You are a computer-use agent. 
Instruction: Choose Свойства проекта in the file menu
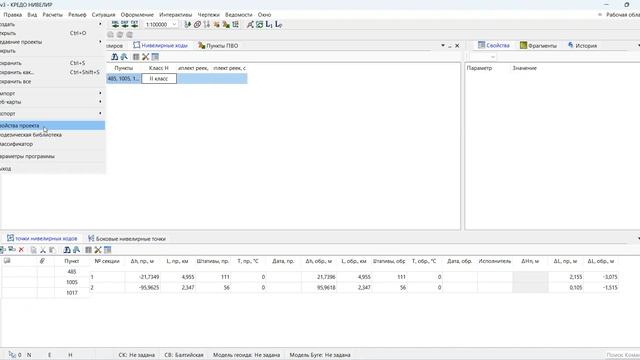coord(52,126)
